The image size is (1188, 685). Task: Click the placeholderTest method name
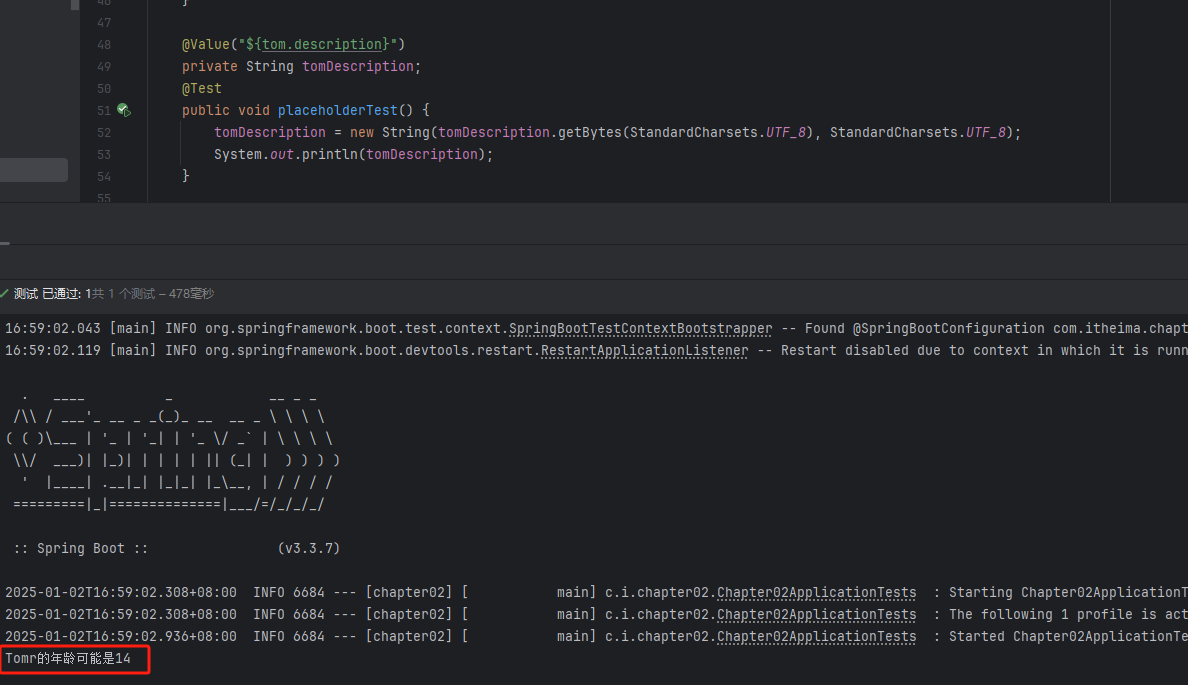coord(337,110)
